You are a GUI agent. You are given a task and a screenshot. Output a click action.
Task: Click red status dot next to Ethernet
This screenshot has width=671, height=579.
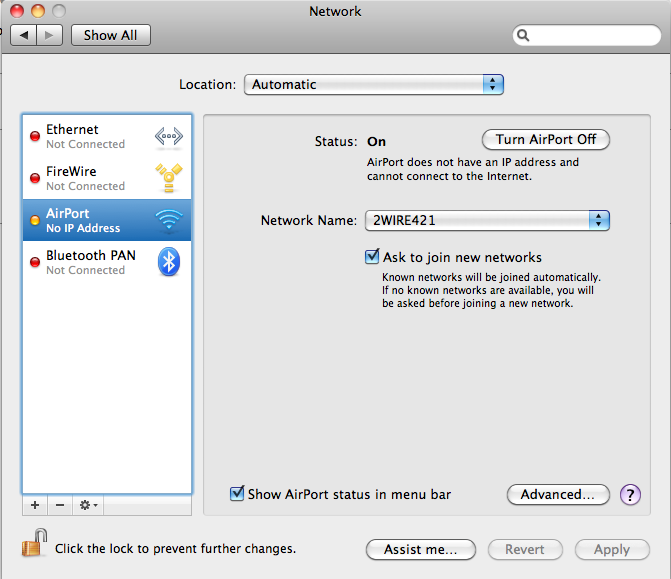(x=35, y=137)
